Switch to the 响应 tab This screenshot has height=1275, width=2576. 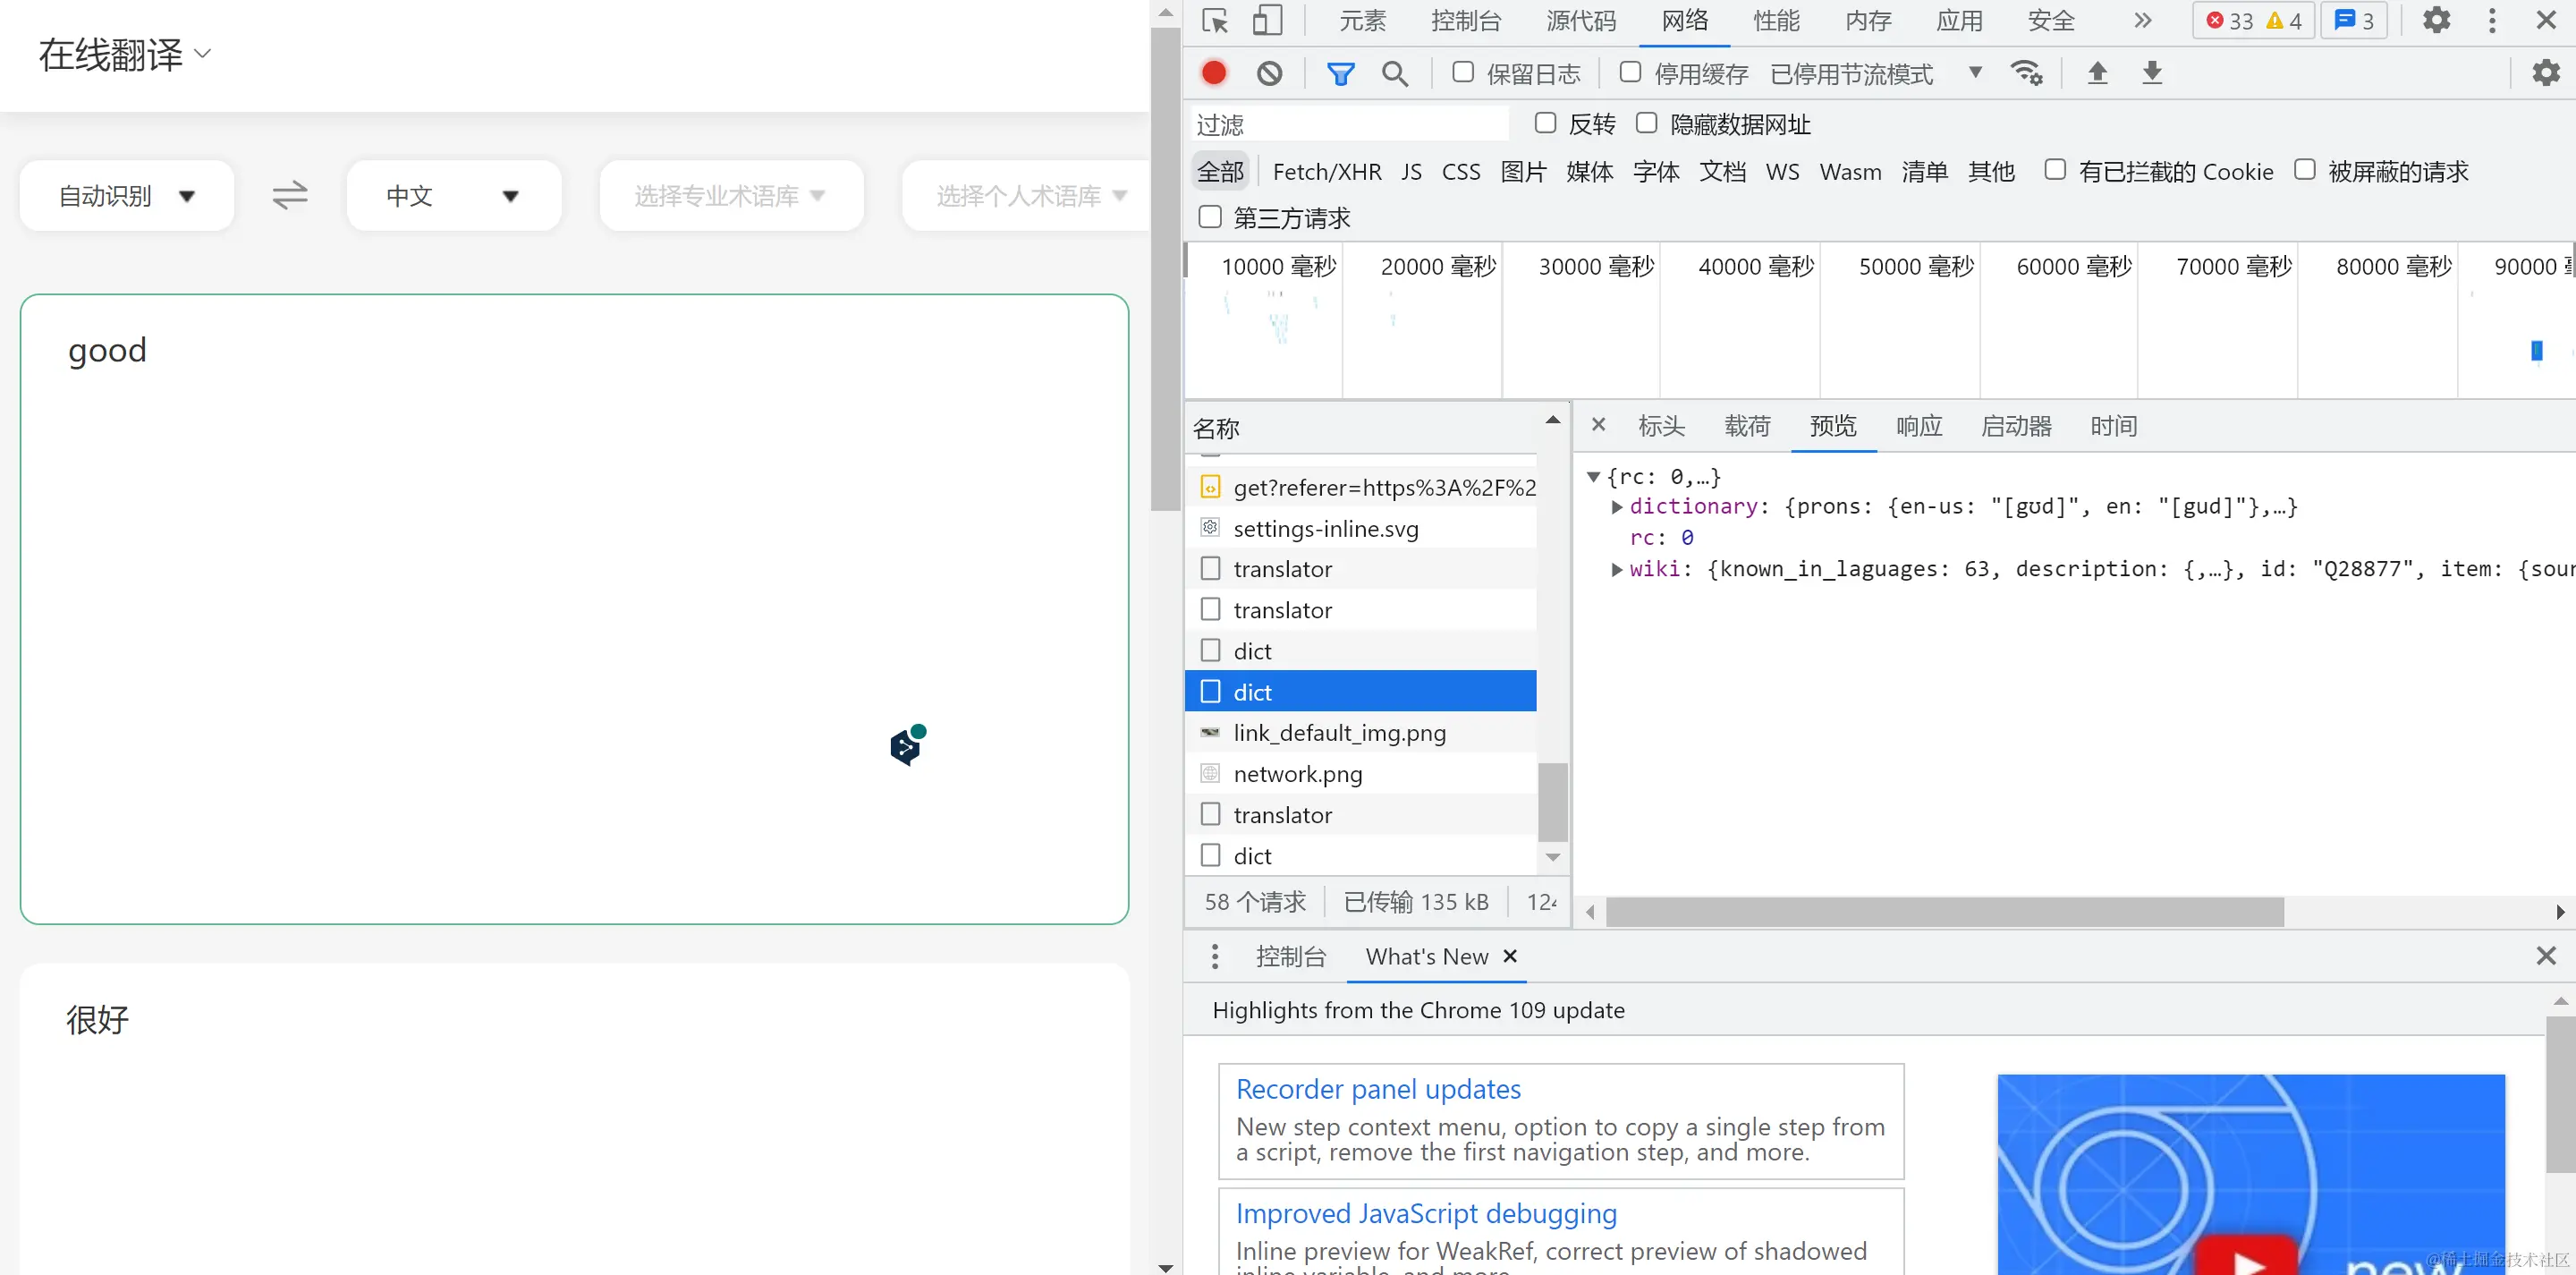pyautogui.click(x=1919, y=426)
